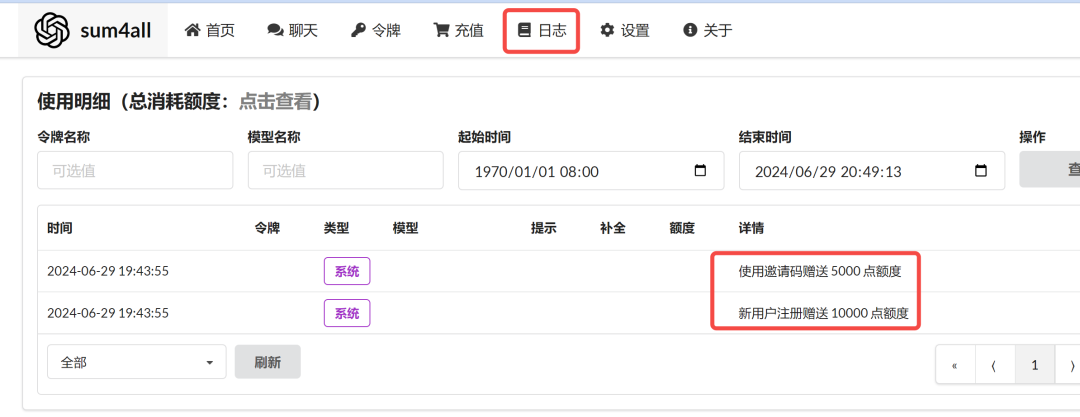Screen dimensions: 1080x417
Task: Click the timestamp in the 新用户注册 row
Action: click(108, 313)
